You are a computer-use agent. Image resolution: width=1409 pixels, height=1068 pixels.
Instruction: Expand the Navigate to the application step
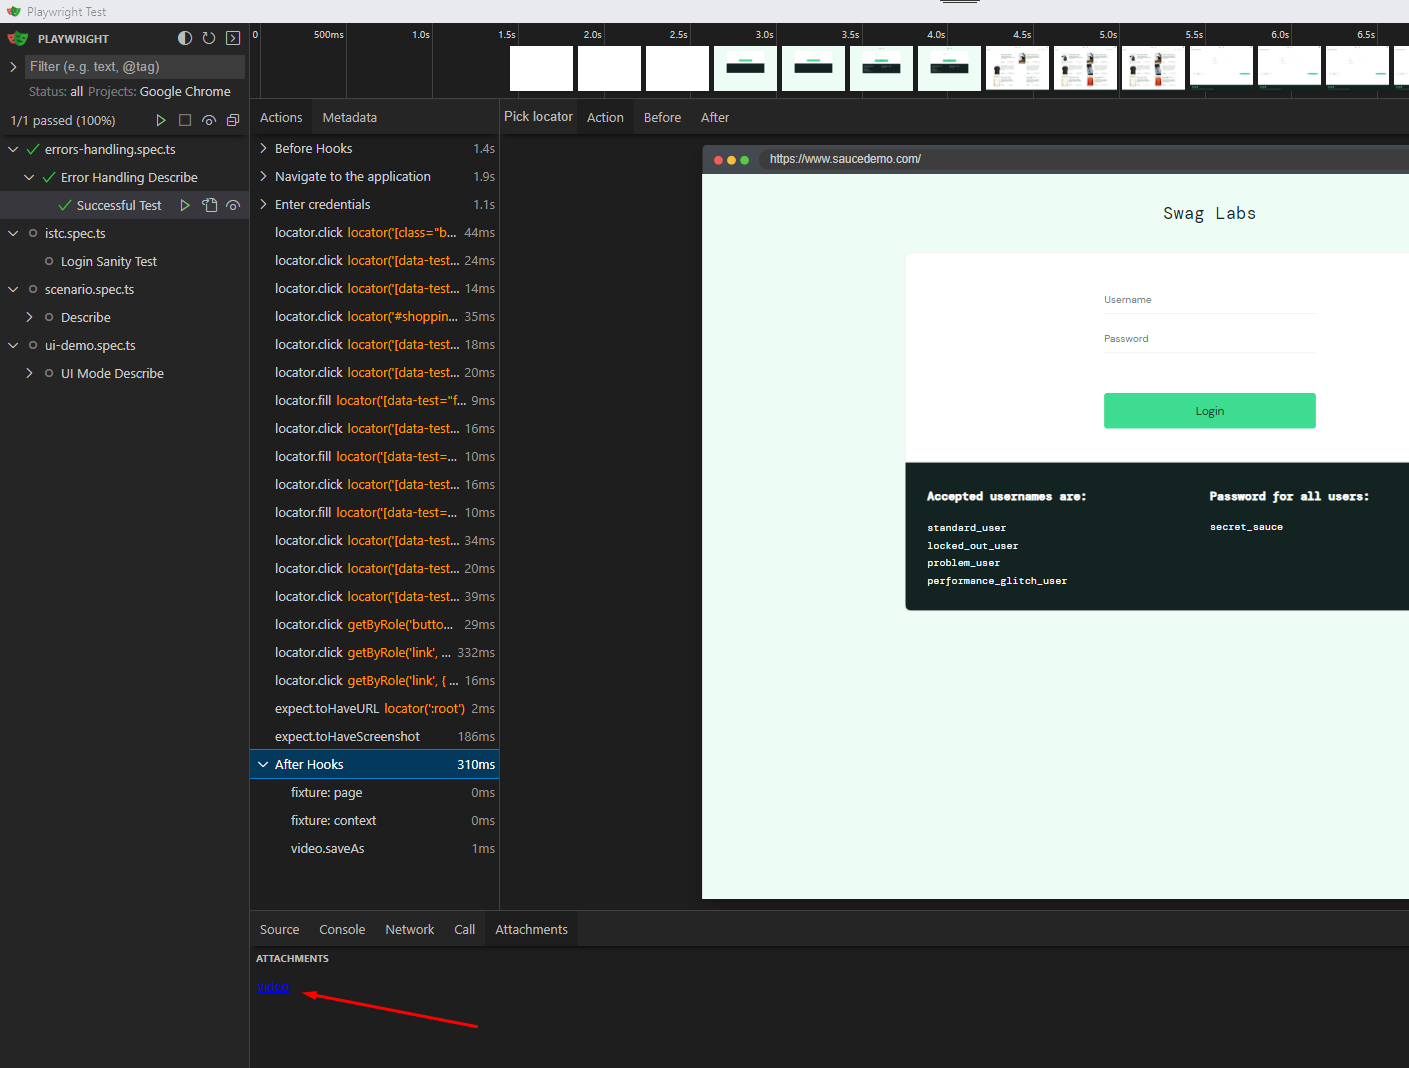pos(263,176)
